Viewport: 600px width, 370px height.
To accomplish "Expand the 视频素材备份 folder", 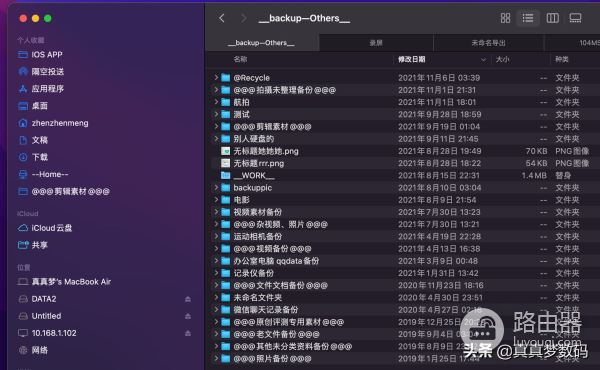I will pos(216,212).
